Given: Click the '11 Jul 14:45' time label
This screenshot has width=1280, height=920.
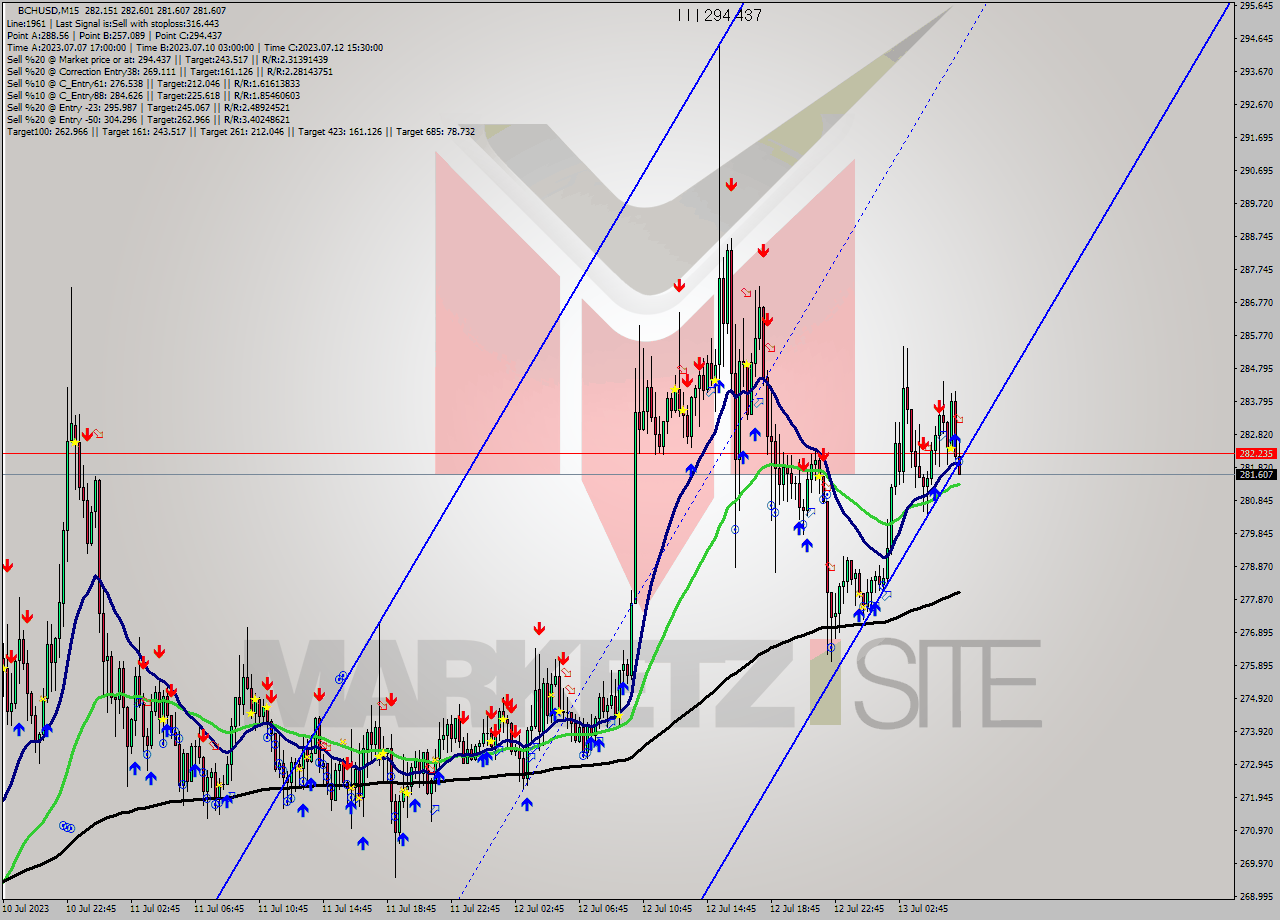Looking at the screenshot, I should click(x=346, y=910).
